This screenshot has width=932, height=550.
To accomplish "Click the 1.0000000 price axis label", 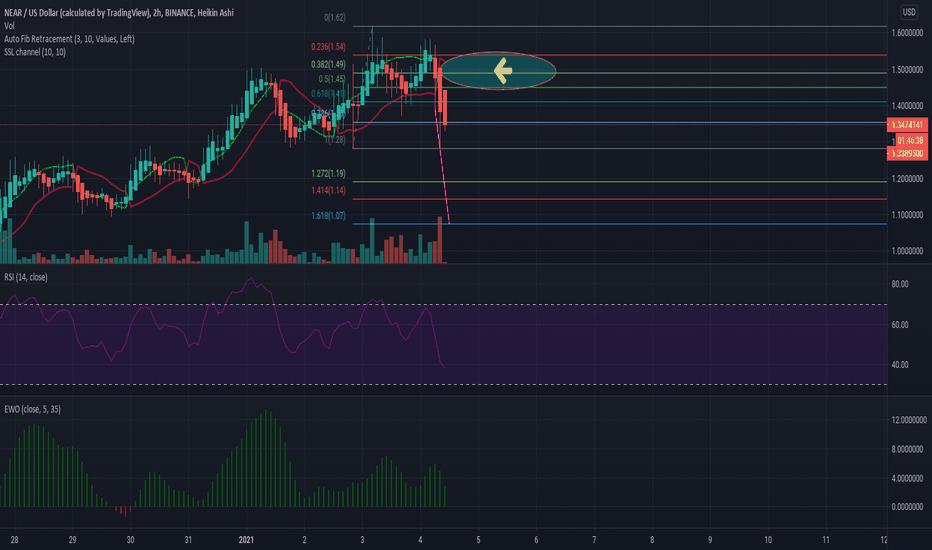I will pyautogui.click(x=907, y=251).
